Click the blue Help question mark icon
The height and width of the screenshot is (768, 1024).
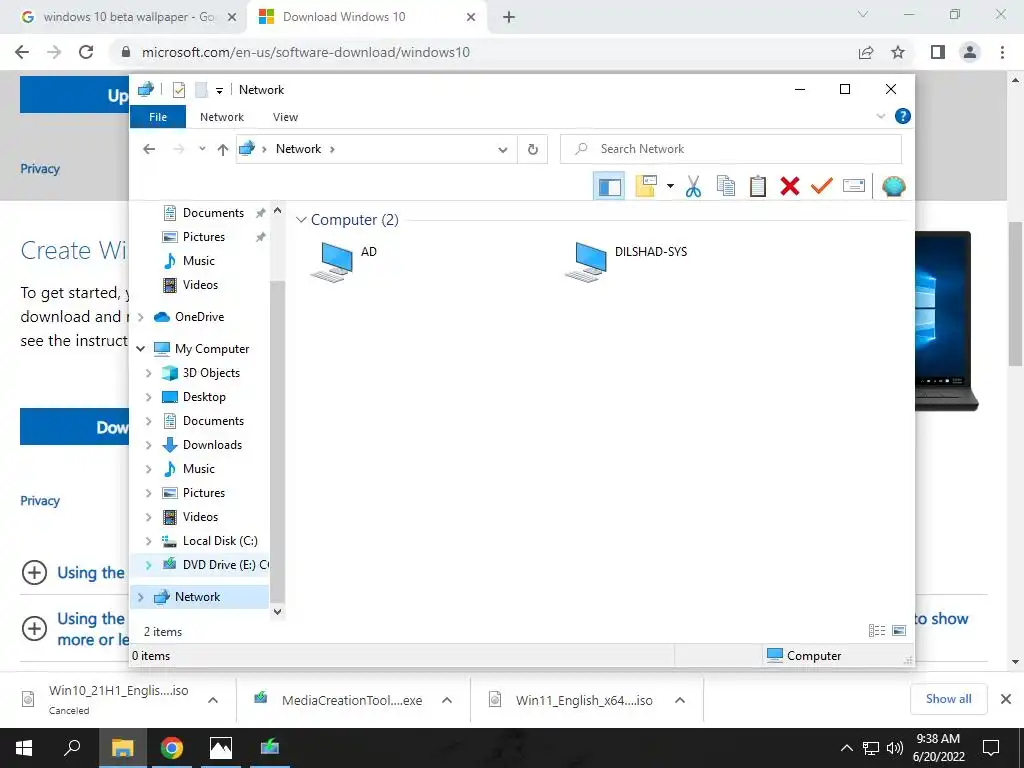pos(903,116)
